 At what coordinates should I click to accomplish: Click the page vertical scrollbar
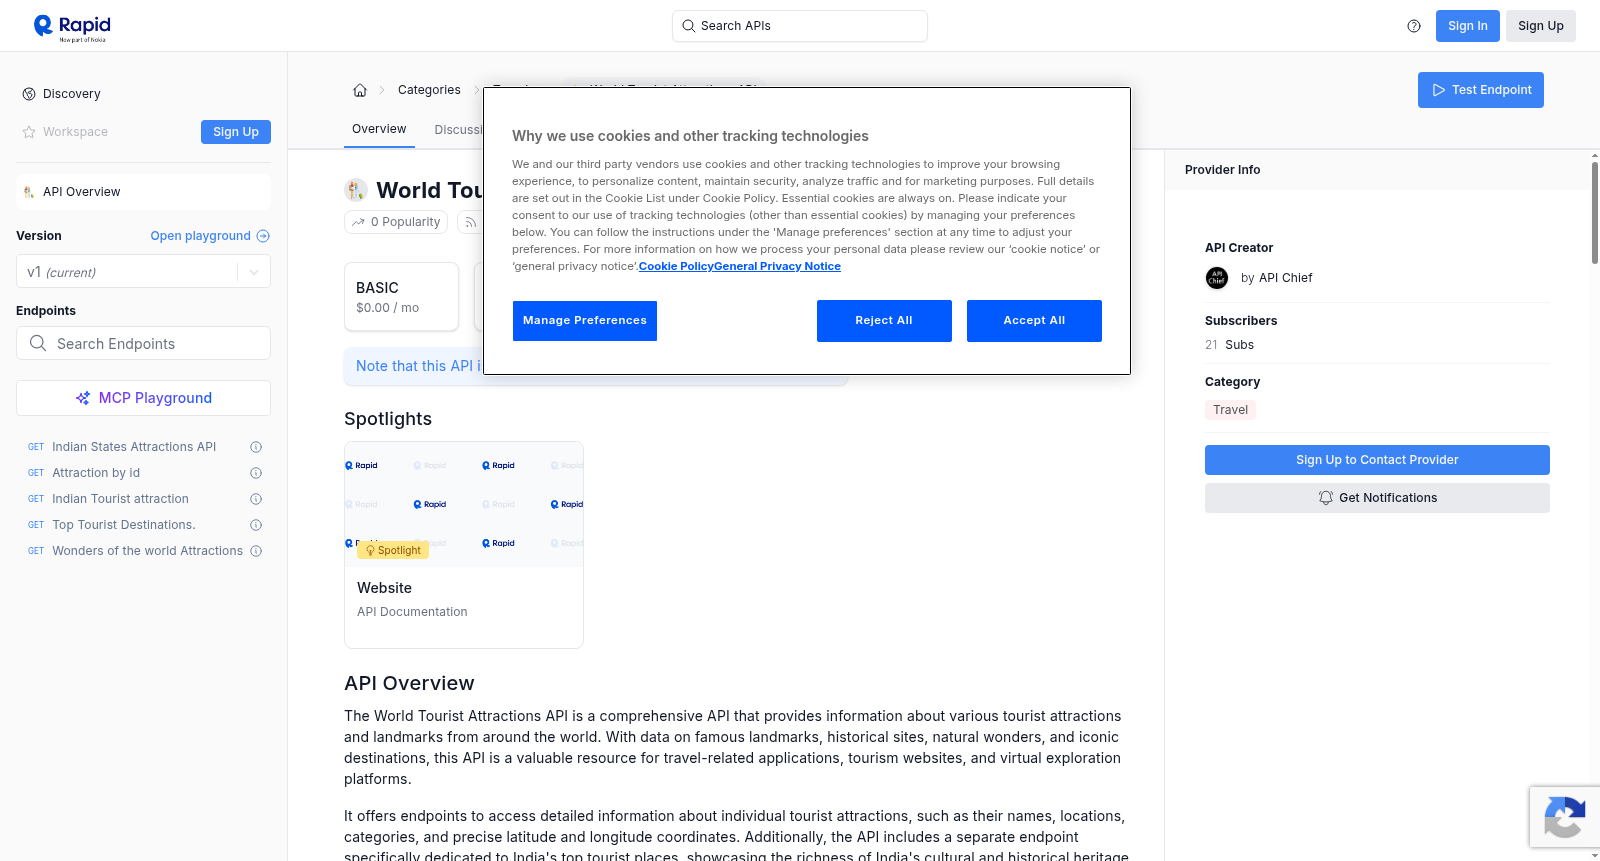point(1594,213)
